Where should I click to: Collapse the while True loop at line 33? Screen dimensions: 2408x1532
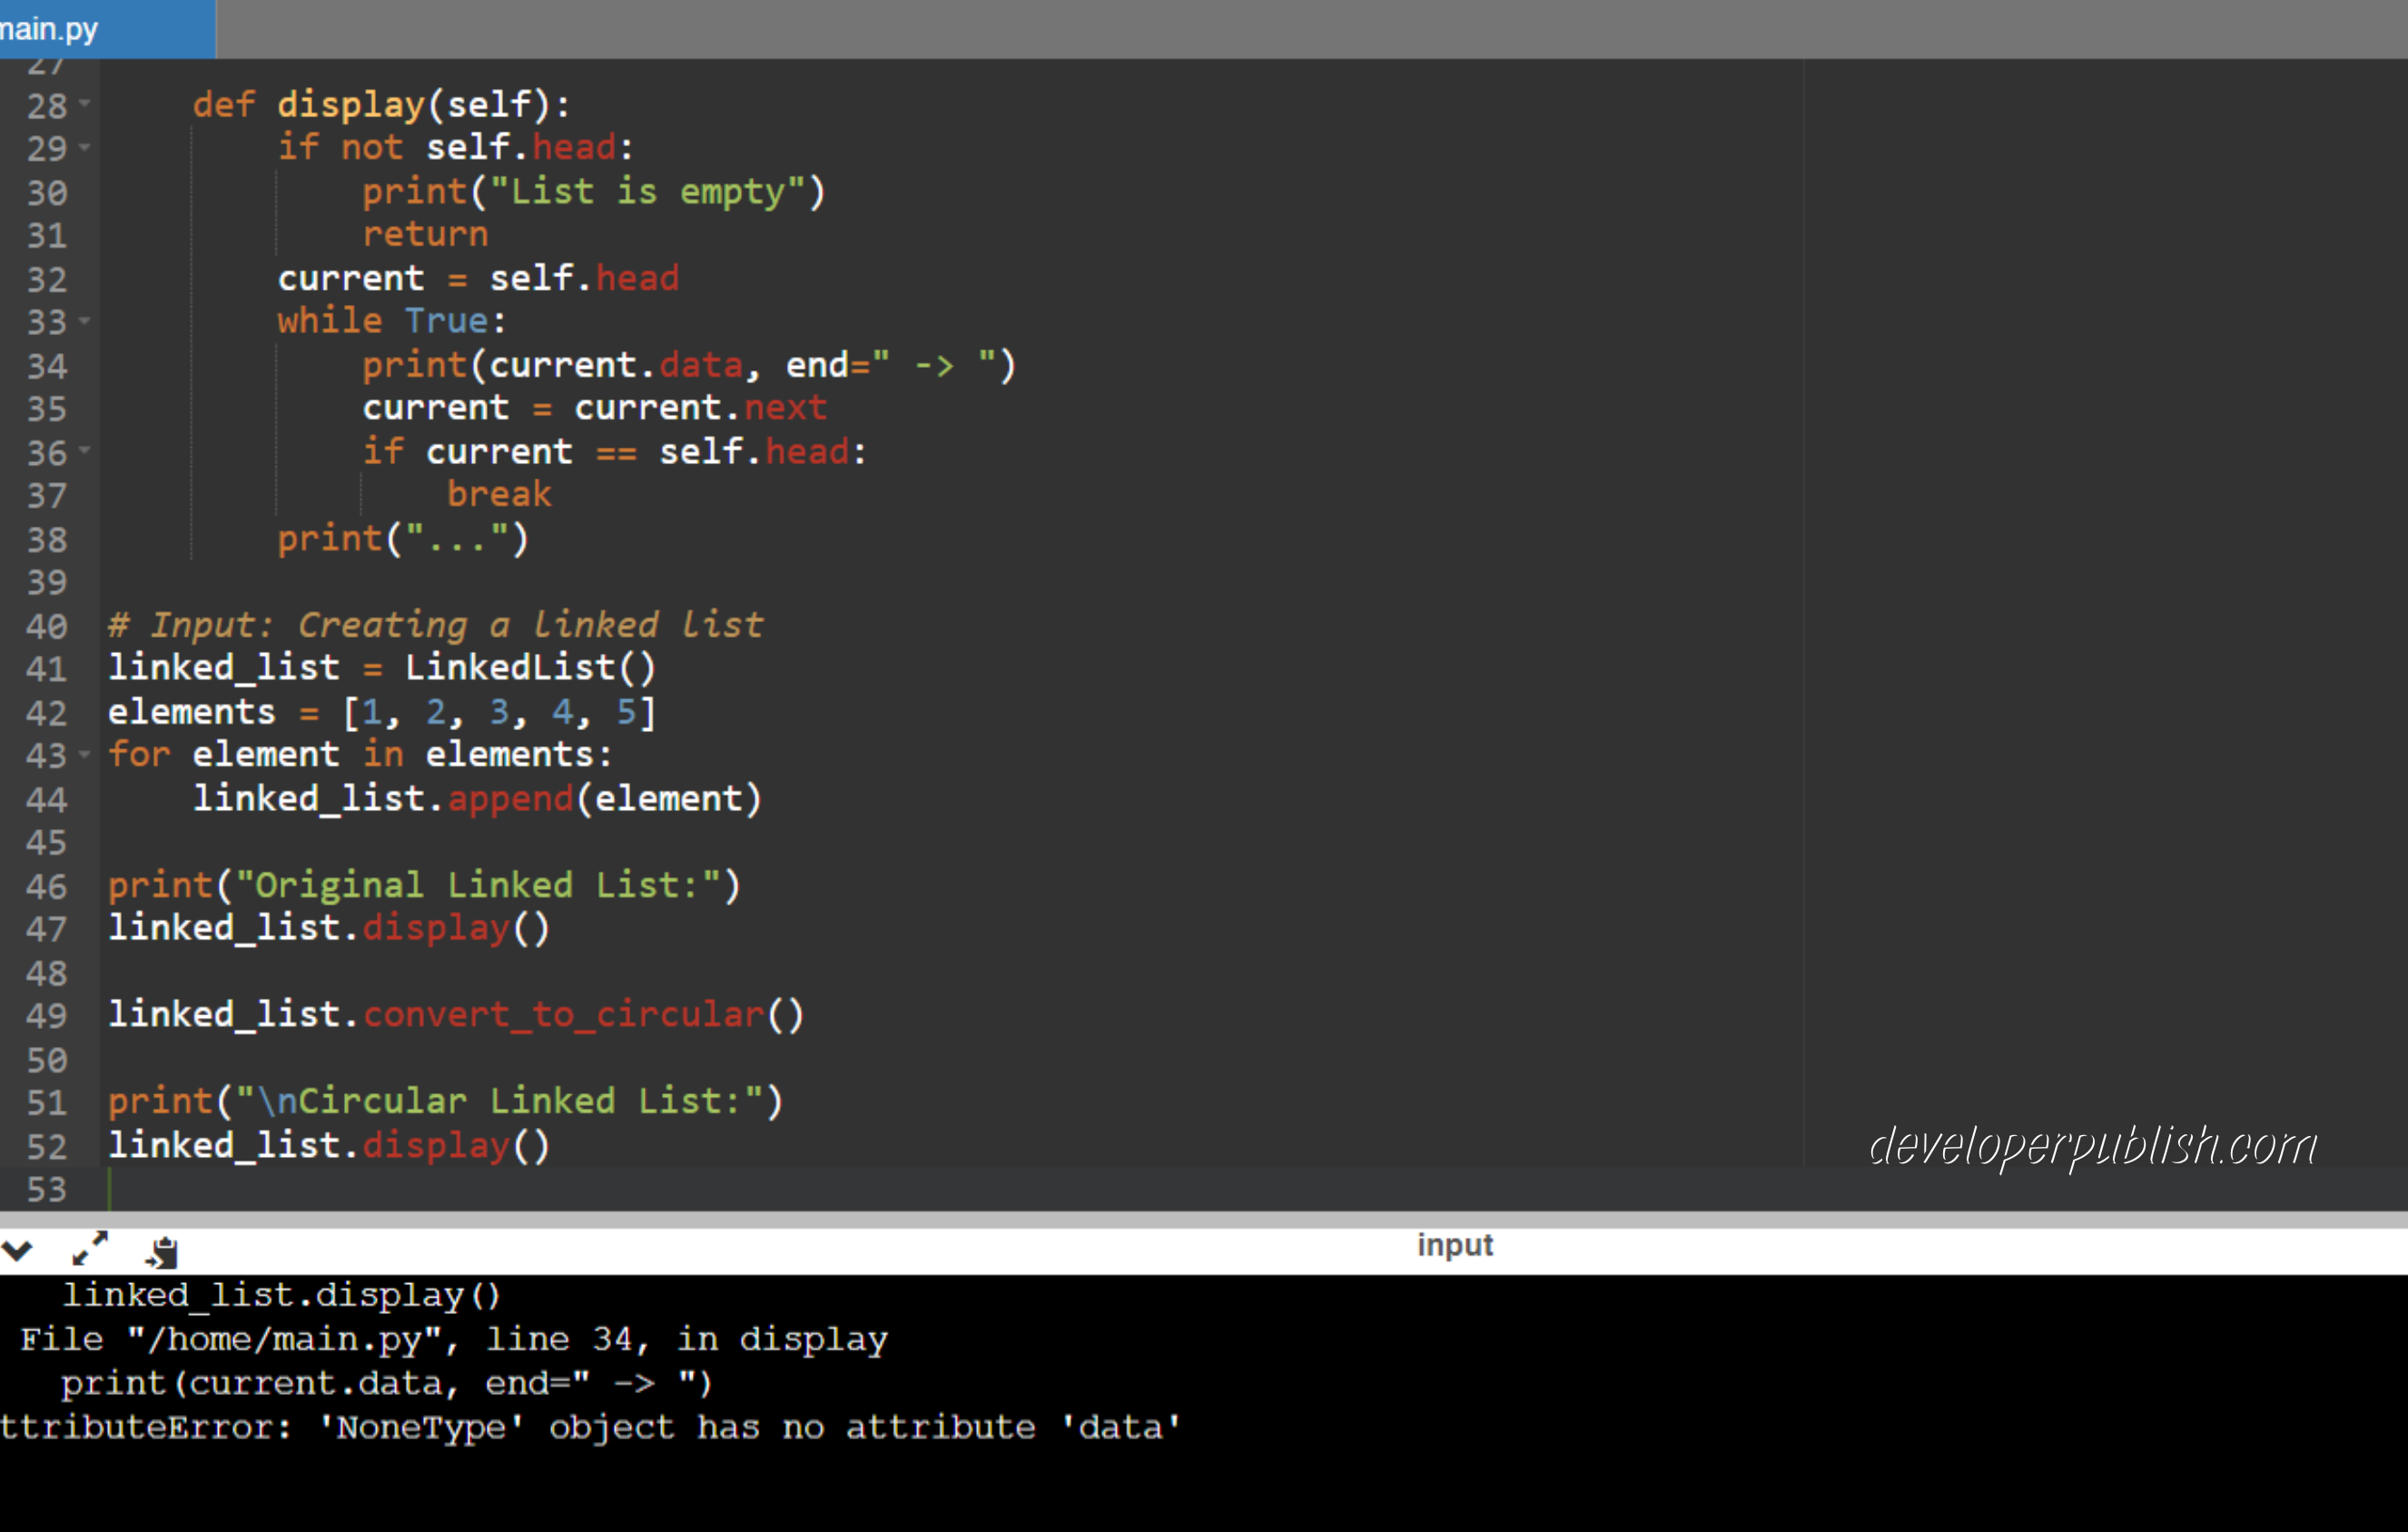pyautogui.click(x=85, y=322)
